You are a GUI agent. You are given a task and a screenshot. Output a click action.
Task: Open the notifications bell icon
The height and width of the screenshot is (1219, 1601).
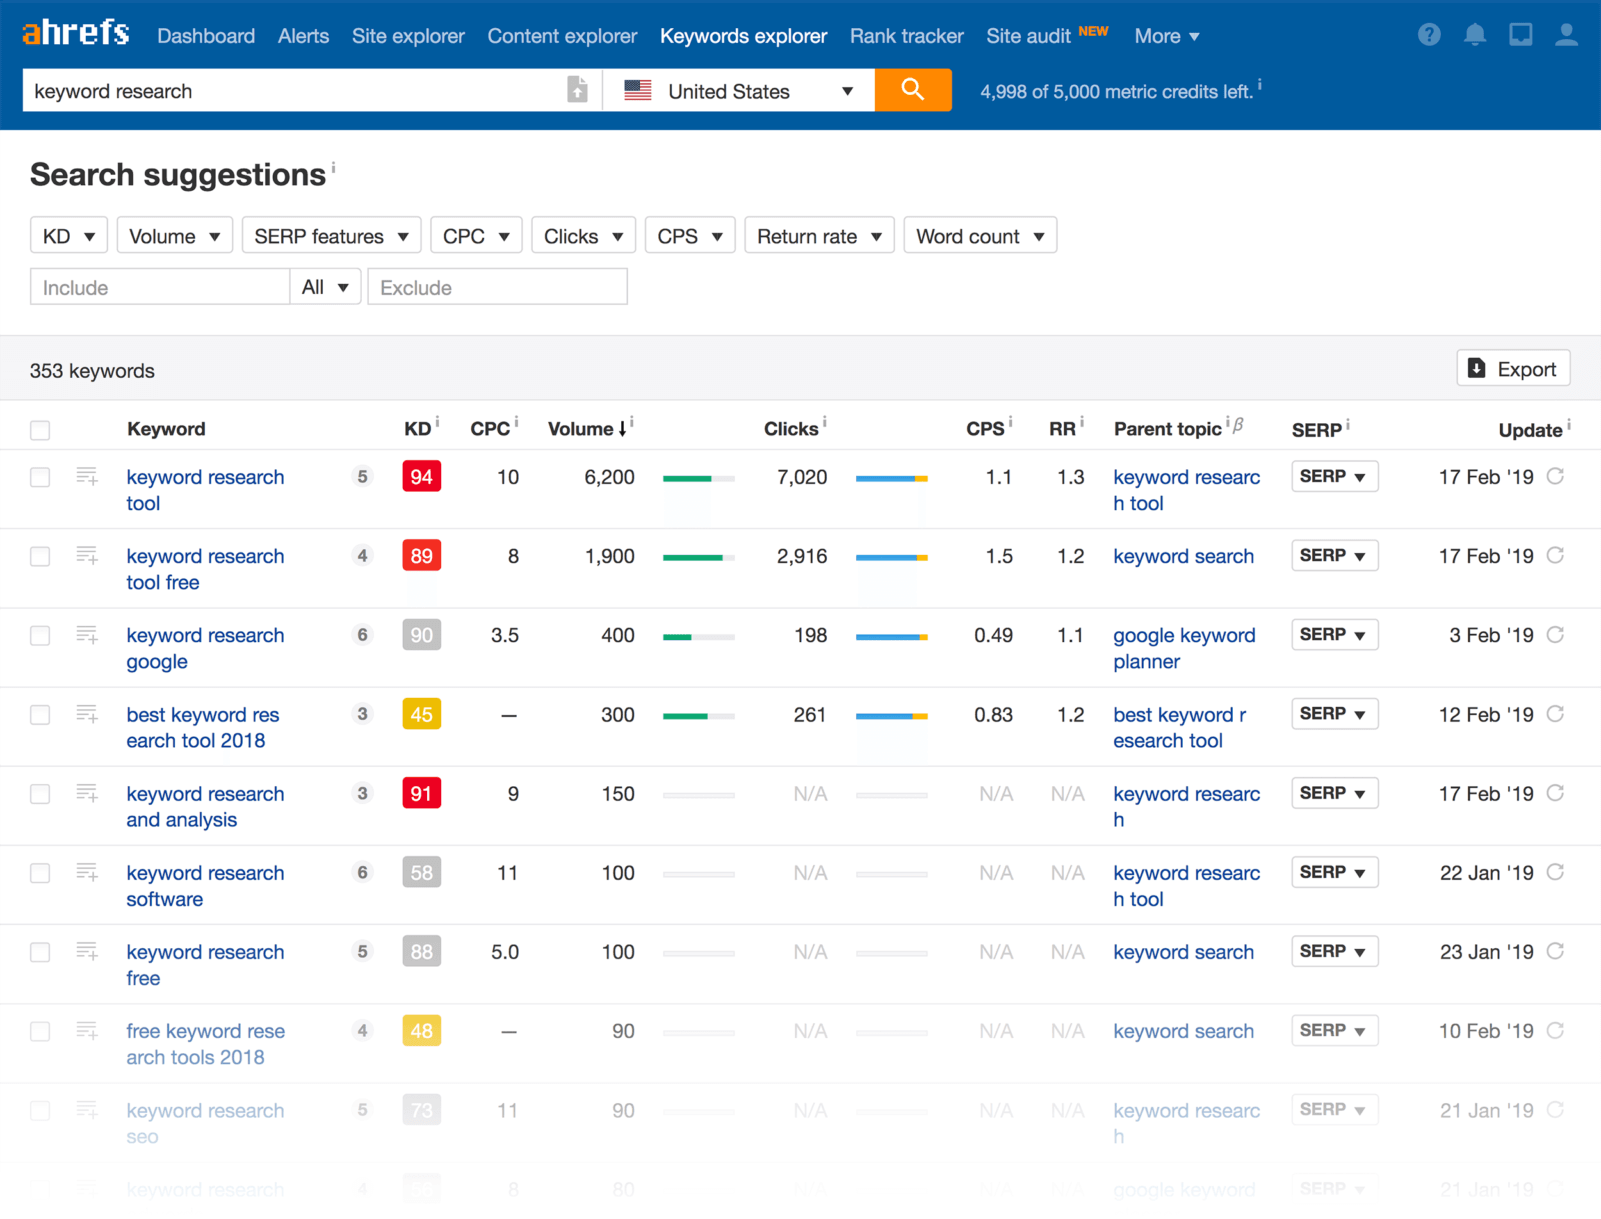click(x=1475, y=35)
